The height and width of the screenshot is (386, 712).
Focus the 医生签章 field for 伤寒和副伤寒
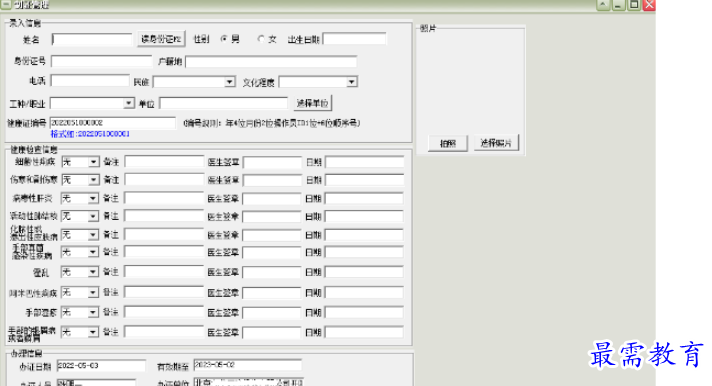[x=272, y=180]
